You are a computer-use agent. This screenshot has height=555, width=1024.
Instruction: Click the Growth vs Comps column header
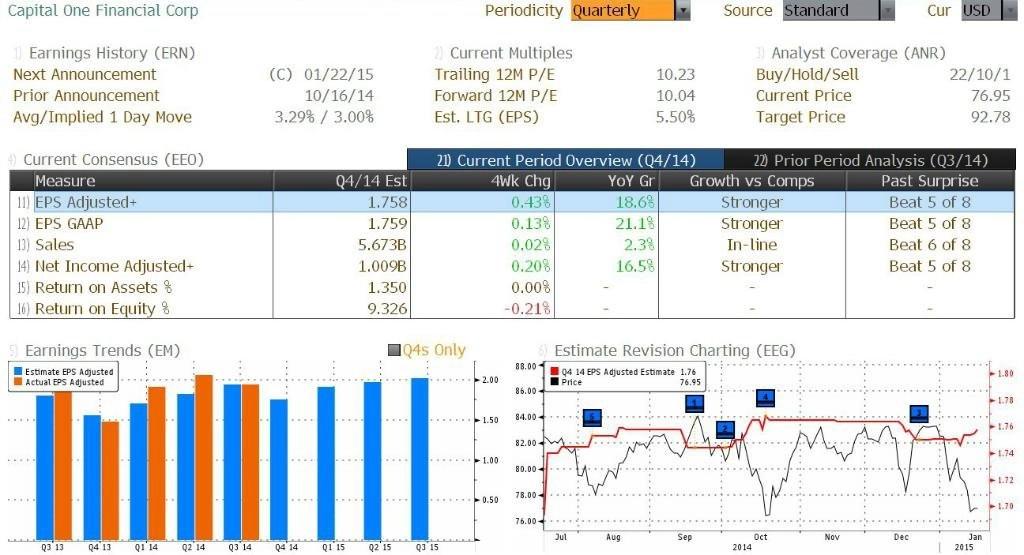pos(752,181)
